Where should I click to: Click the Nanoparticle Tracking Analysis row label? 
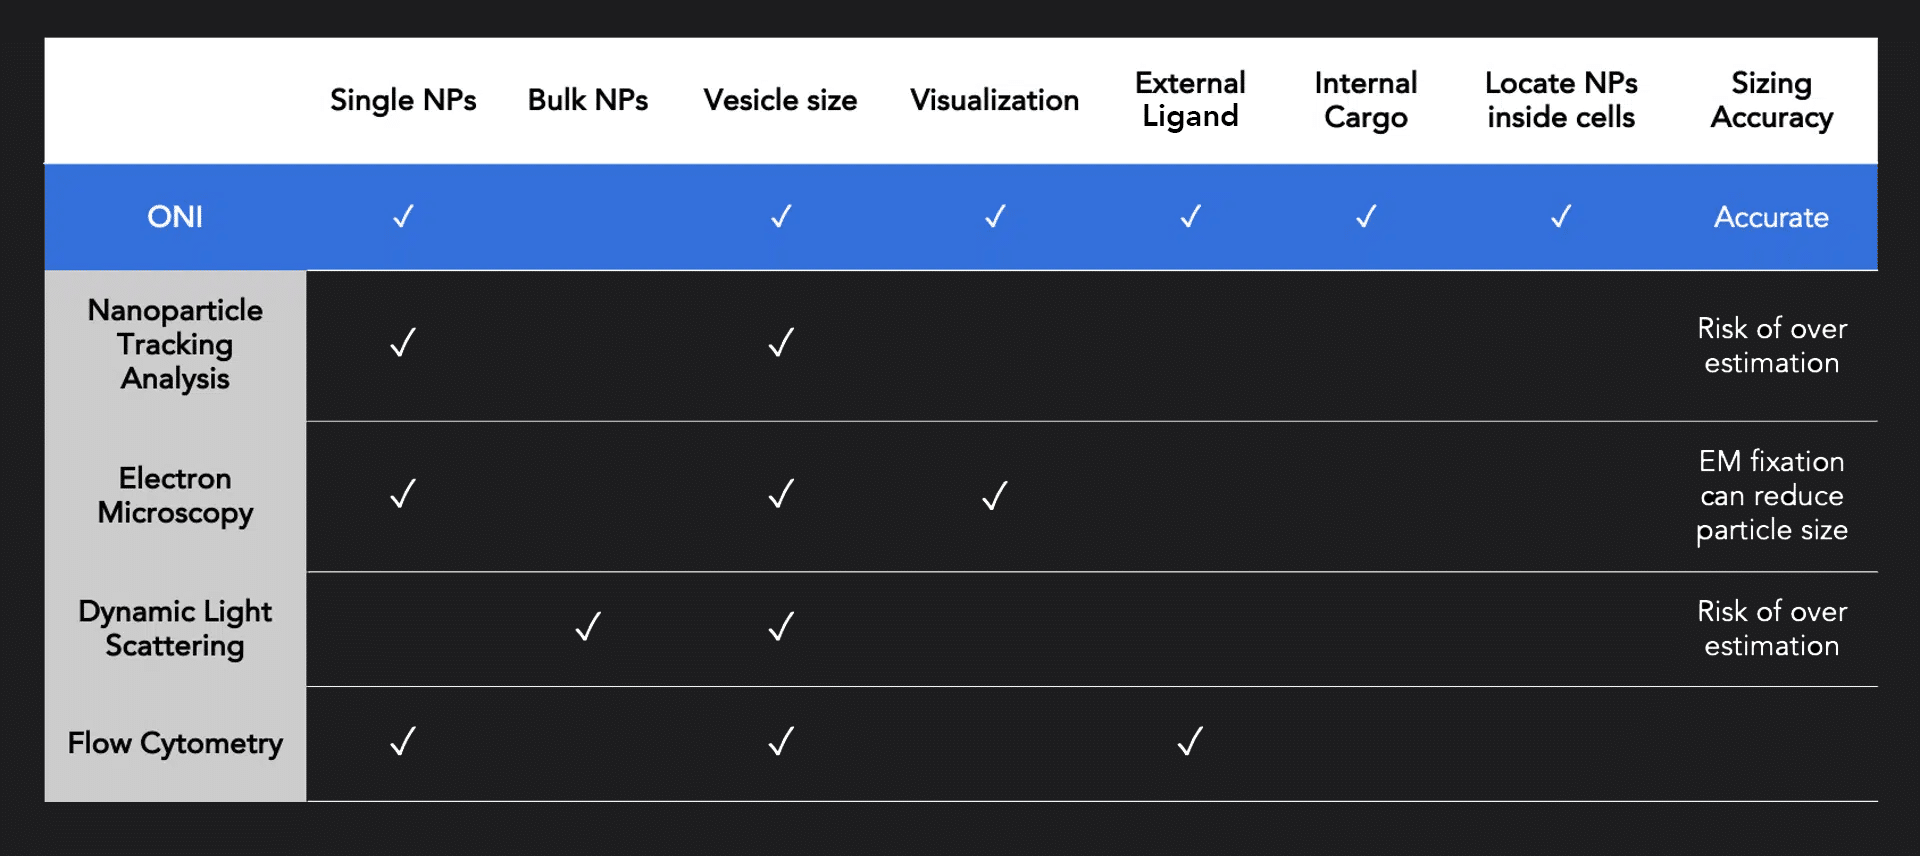click(x=175, y=344)
